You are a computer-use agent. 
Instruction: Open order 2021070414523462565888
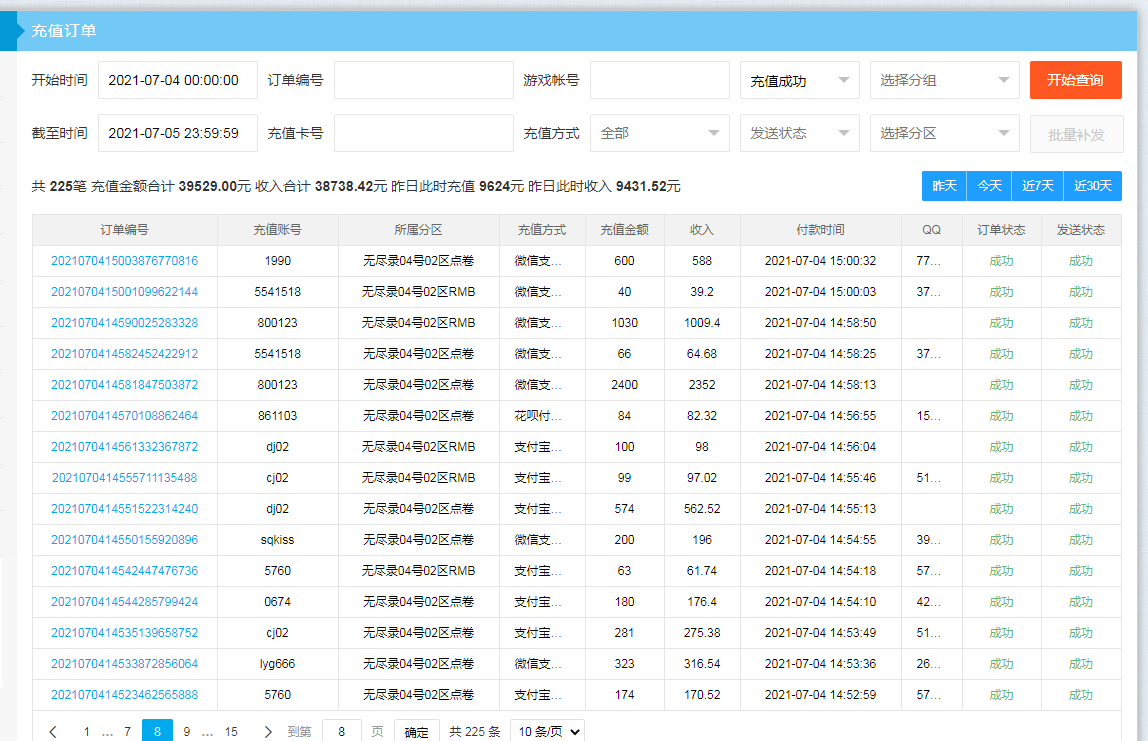[124, 695]
